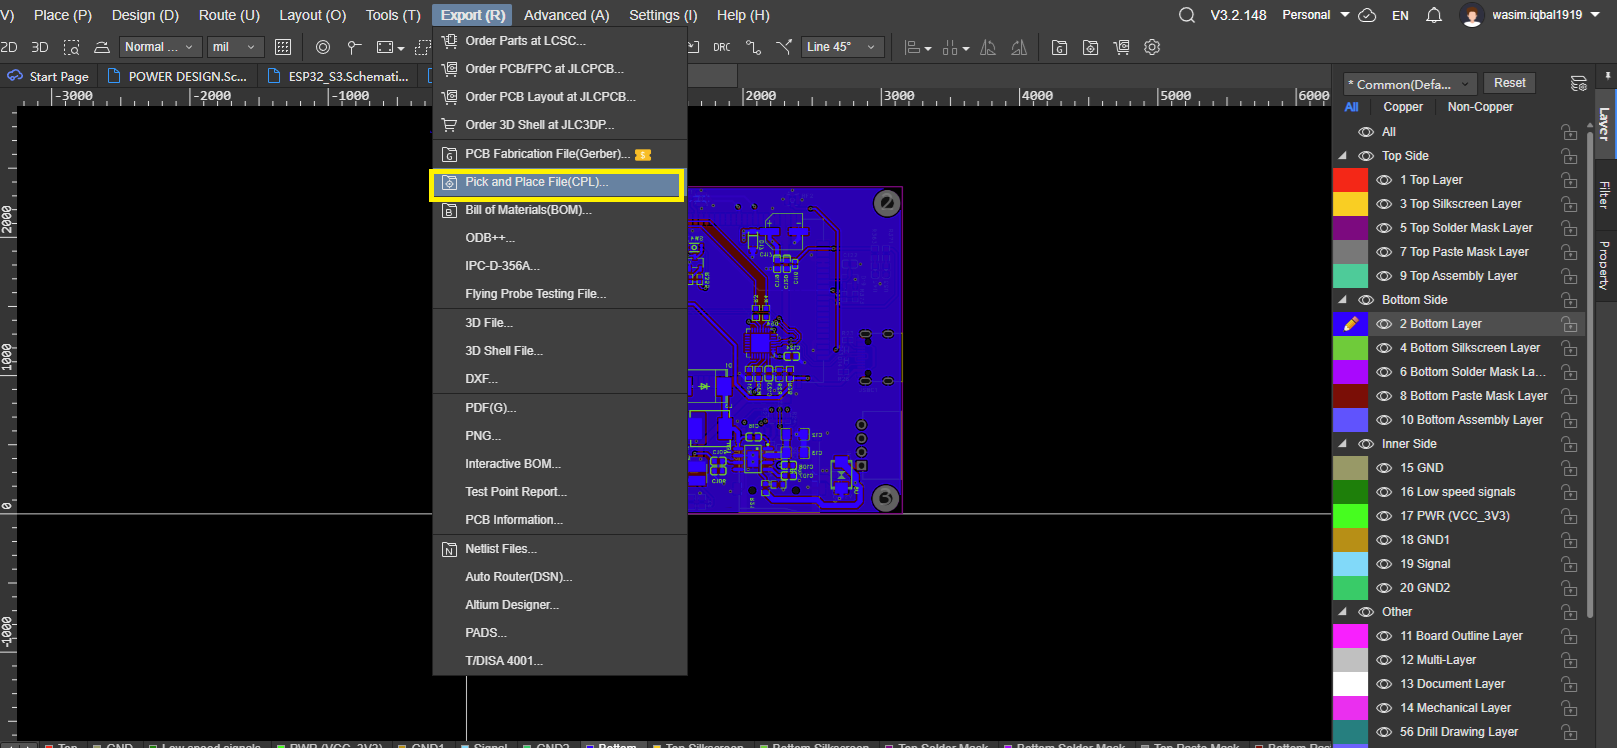Open the mil units dropdown

[235, 47]
